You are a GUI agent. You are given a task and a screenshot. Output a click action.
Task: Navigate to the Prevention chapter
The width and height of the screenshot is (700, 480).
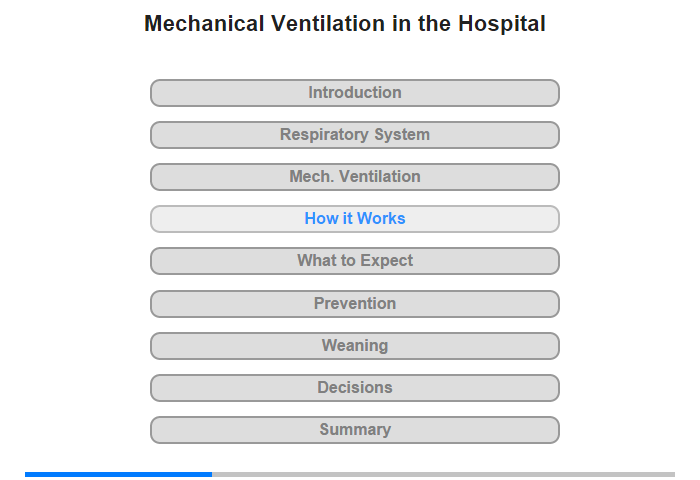click(x=354, y=304)
